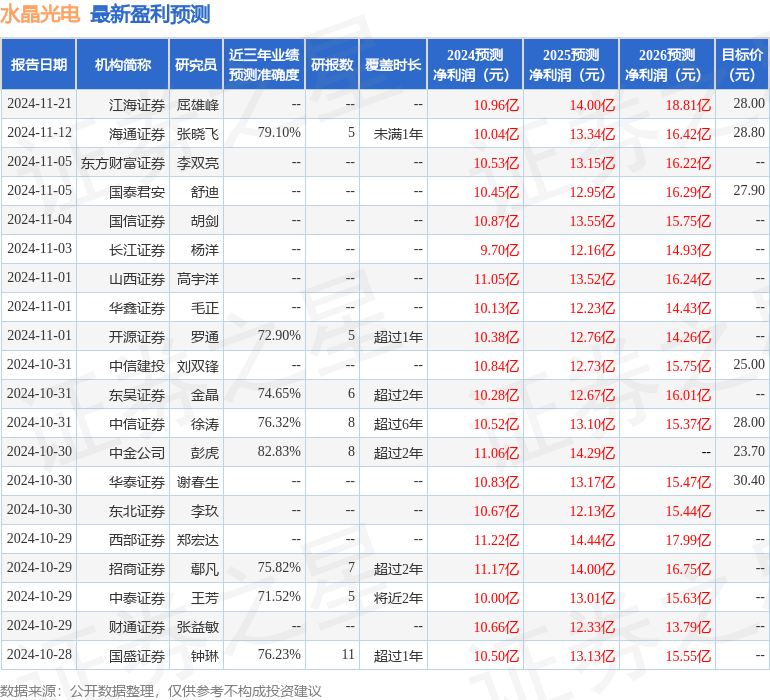Click target price 27.90
This screenshot has height=700, width=770.
[x=749, y=191]
